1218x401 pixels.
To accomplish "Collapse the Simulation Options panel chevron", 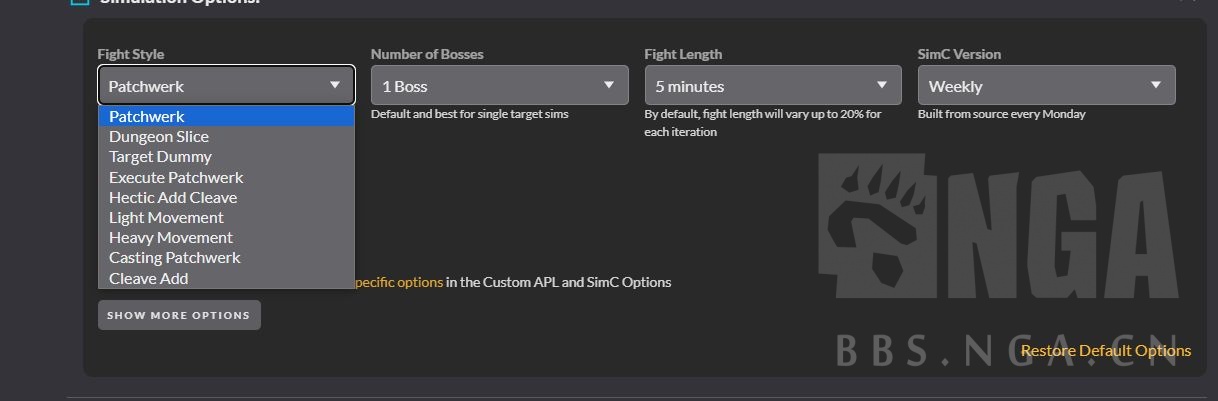I will coord(1188,2).
